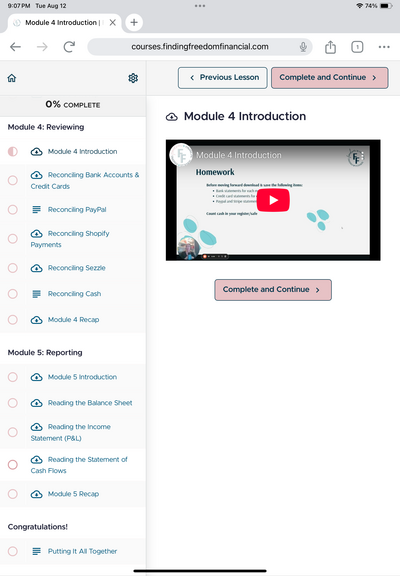The image size is (400, 576).
Task: Open the Reconciling Cash lesson
Action: (74, 294)
